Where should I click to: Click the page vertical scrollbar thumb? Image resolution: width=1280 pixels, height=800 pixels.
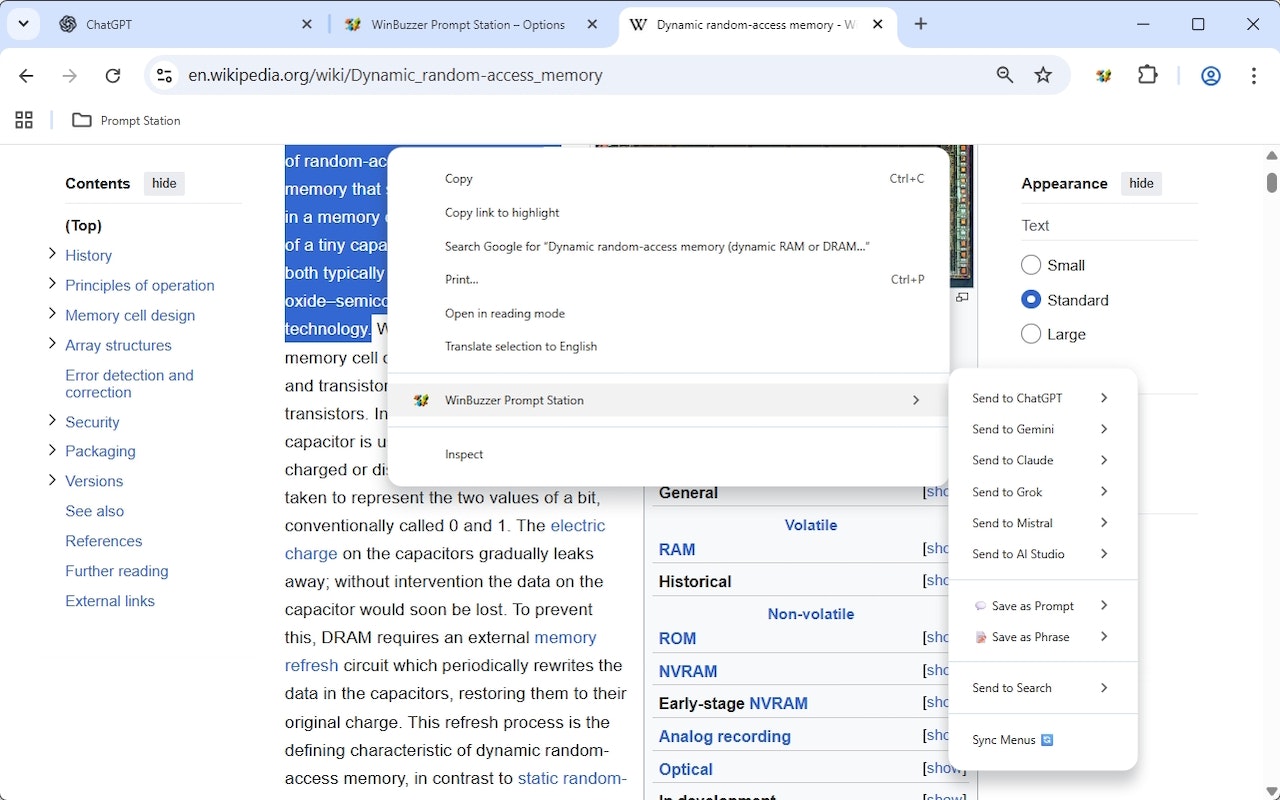[x=1272, y=182]
